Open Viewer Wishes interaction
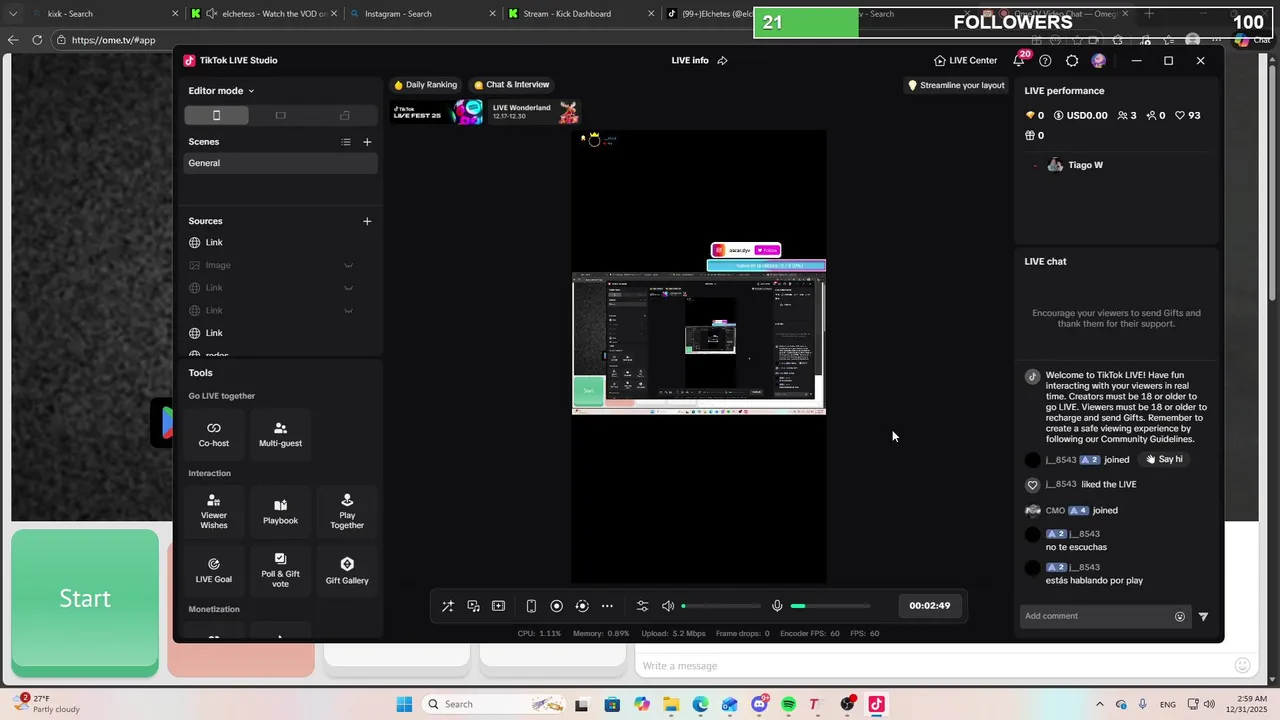 click(213, 511)
